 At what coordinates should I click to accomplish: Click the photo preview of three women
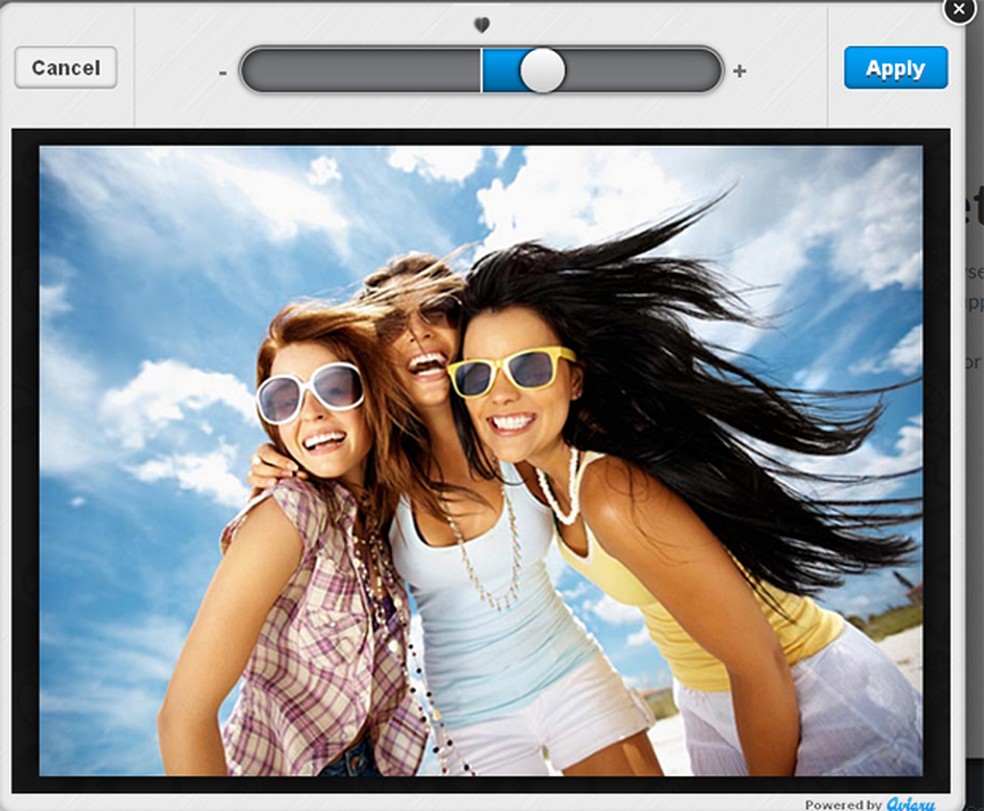(481, 461)
